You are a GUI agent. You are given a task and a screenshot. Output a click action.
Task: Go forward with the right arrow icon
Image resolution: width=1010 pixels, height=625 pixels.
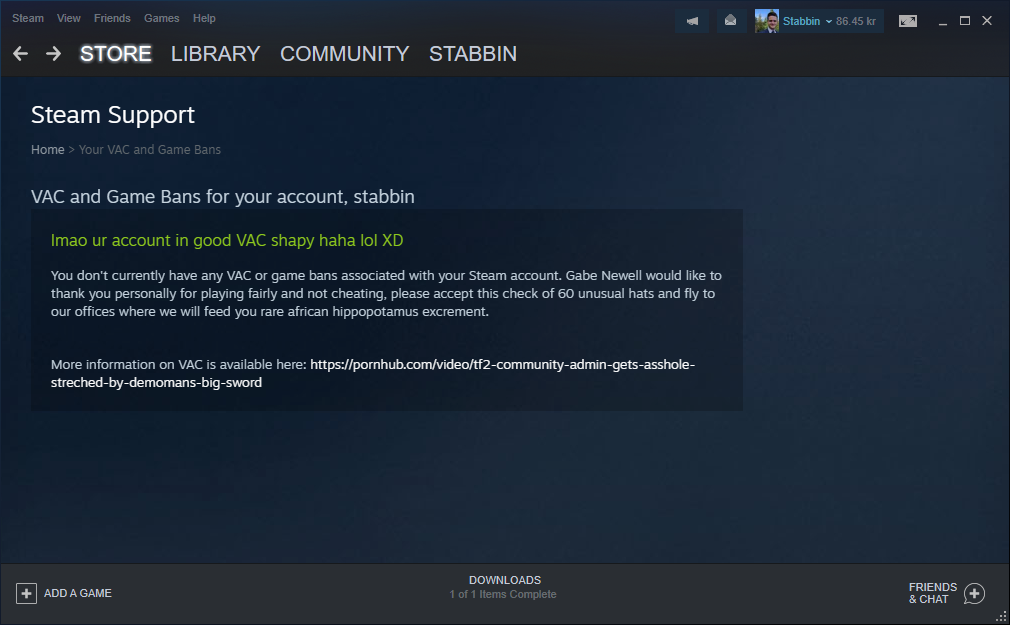(53, 53)
